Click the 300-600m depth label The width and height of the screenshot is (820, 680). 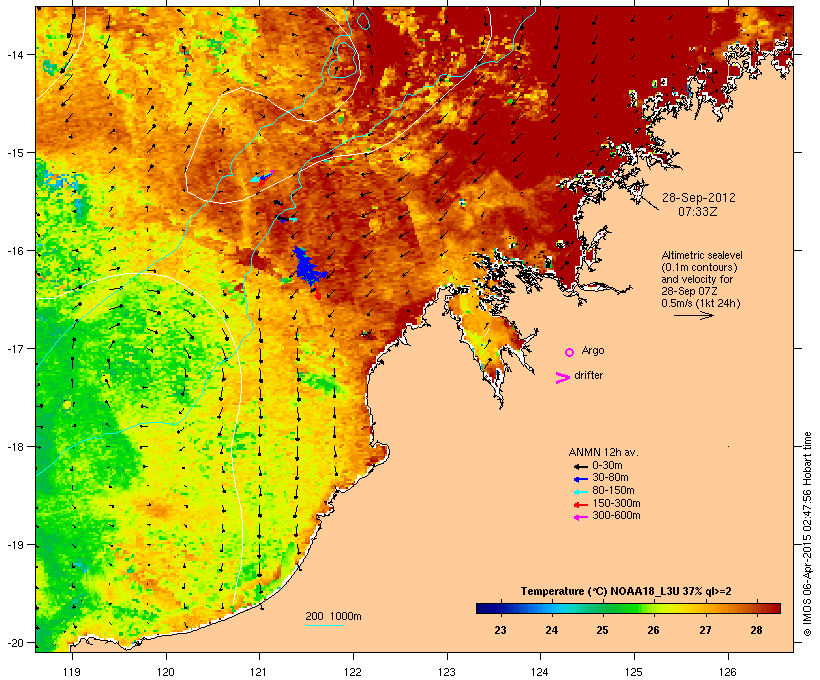[616, 515]
